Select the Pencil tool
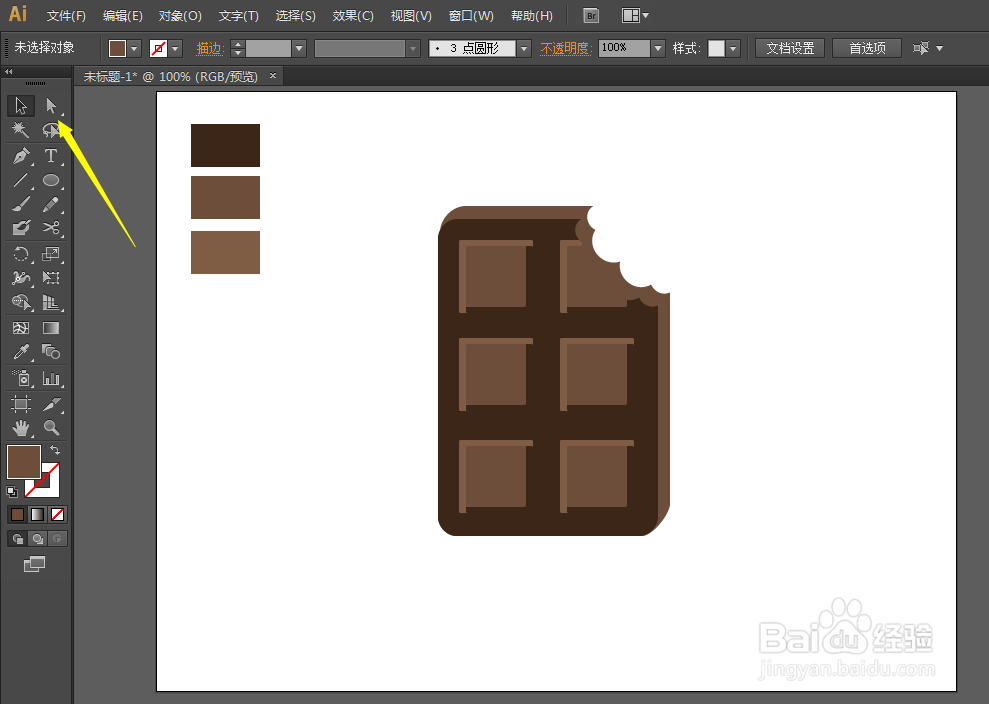 [x=51, y=204]
